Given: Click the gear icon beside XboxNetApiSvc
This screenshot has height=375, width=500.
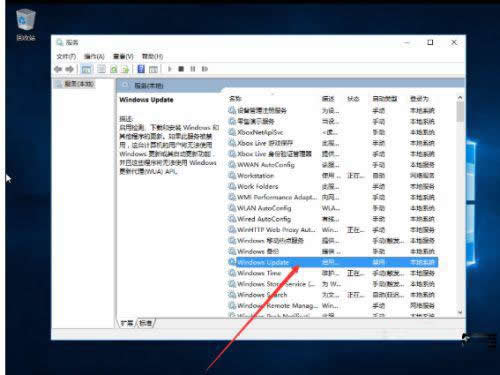Looking at the screenshot, I should [232, 132].
